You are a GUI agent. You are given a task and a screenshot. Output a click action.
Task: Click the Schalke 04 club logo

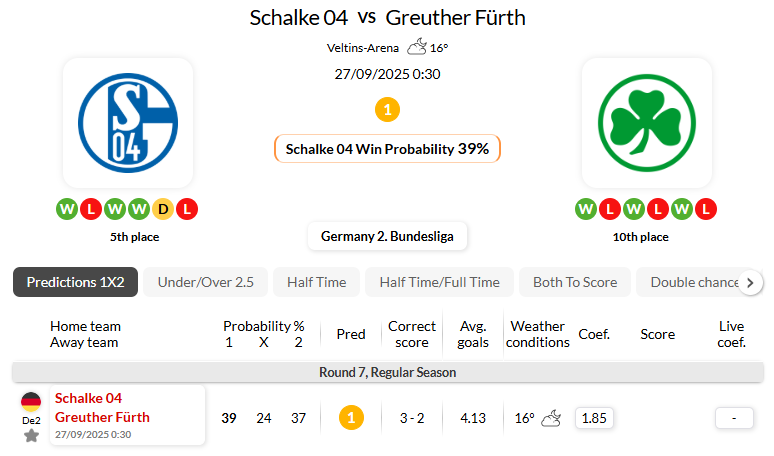126,123
